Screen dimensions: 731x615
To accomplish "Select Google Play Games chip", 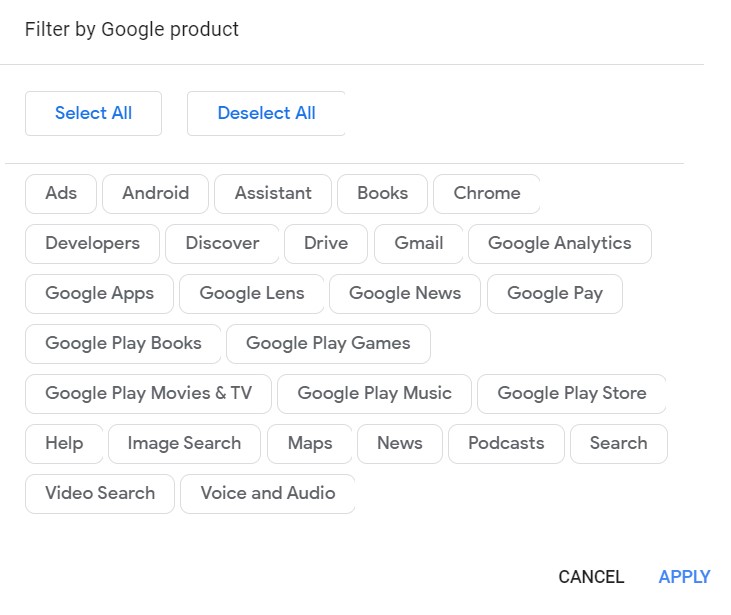I will 328,344.
